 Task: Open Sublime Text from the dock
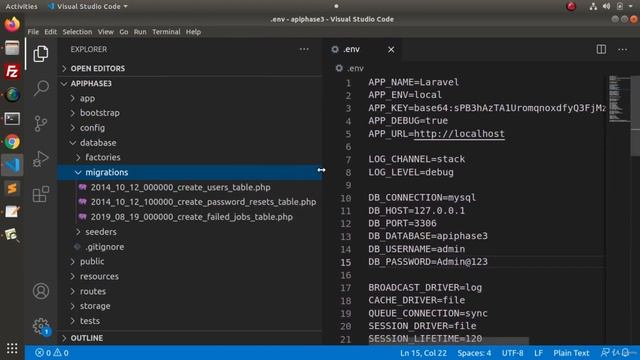[x=12, y=189]
